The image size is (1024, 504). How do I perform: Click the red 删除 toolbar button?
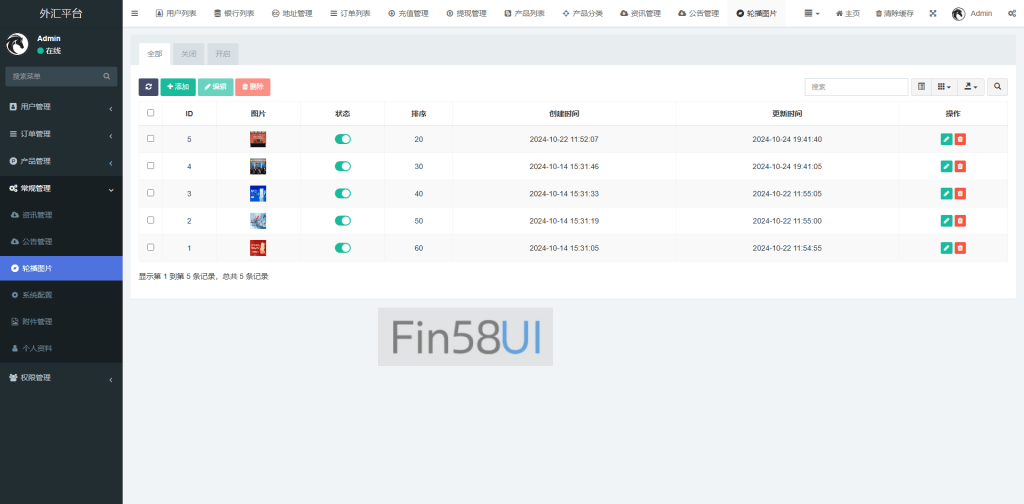[253, 87]
